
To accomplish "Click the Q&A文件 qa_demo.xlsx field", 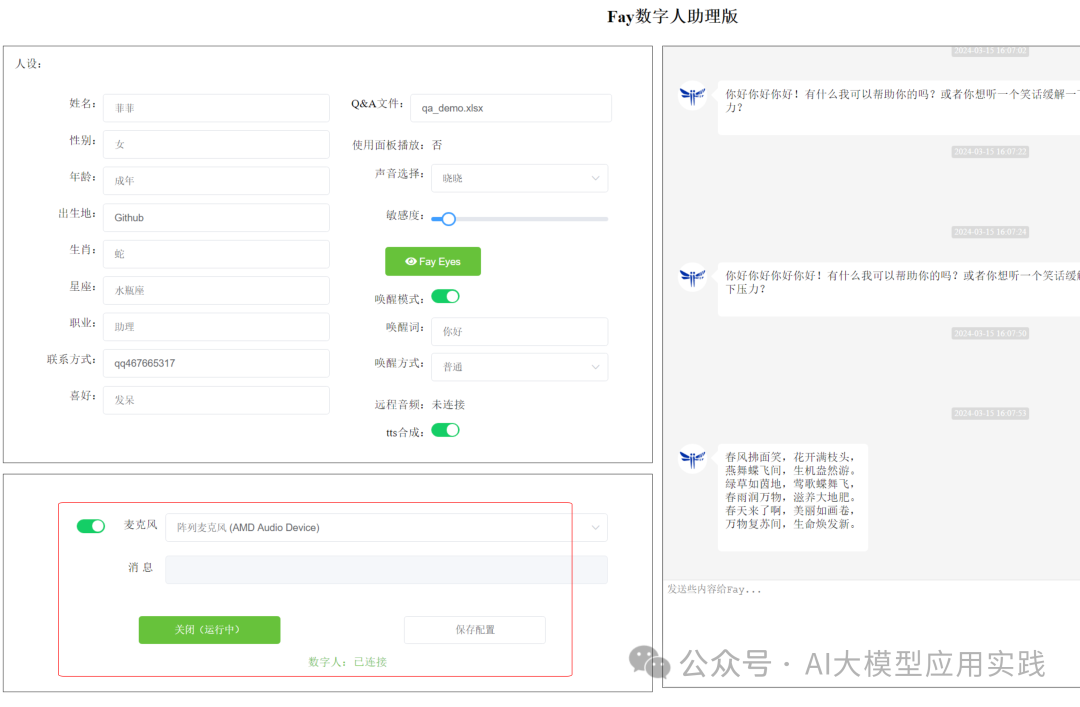I will pyautogui.click(x=511, y=108).
